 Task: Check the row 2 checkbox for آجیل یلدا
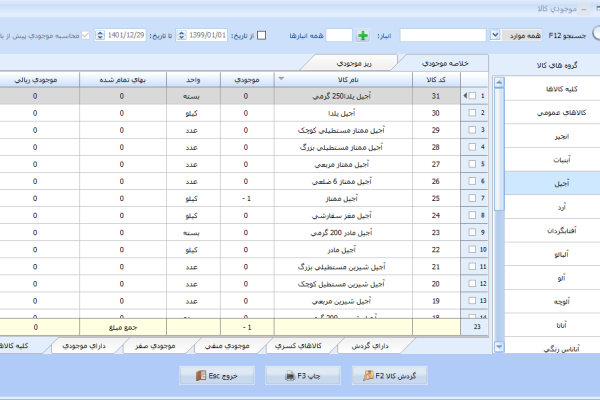click(473, 113)
